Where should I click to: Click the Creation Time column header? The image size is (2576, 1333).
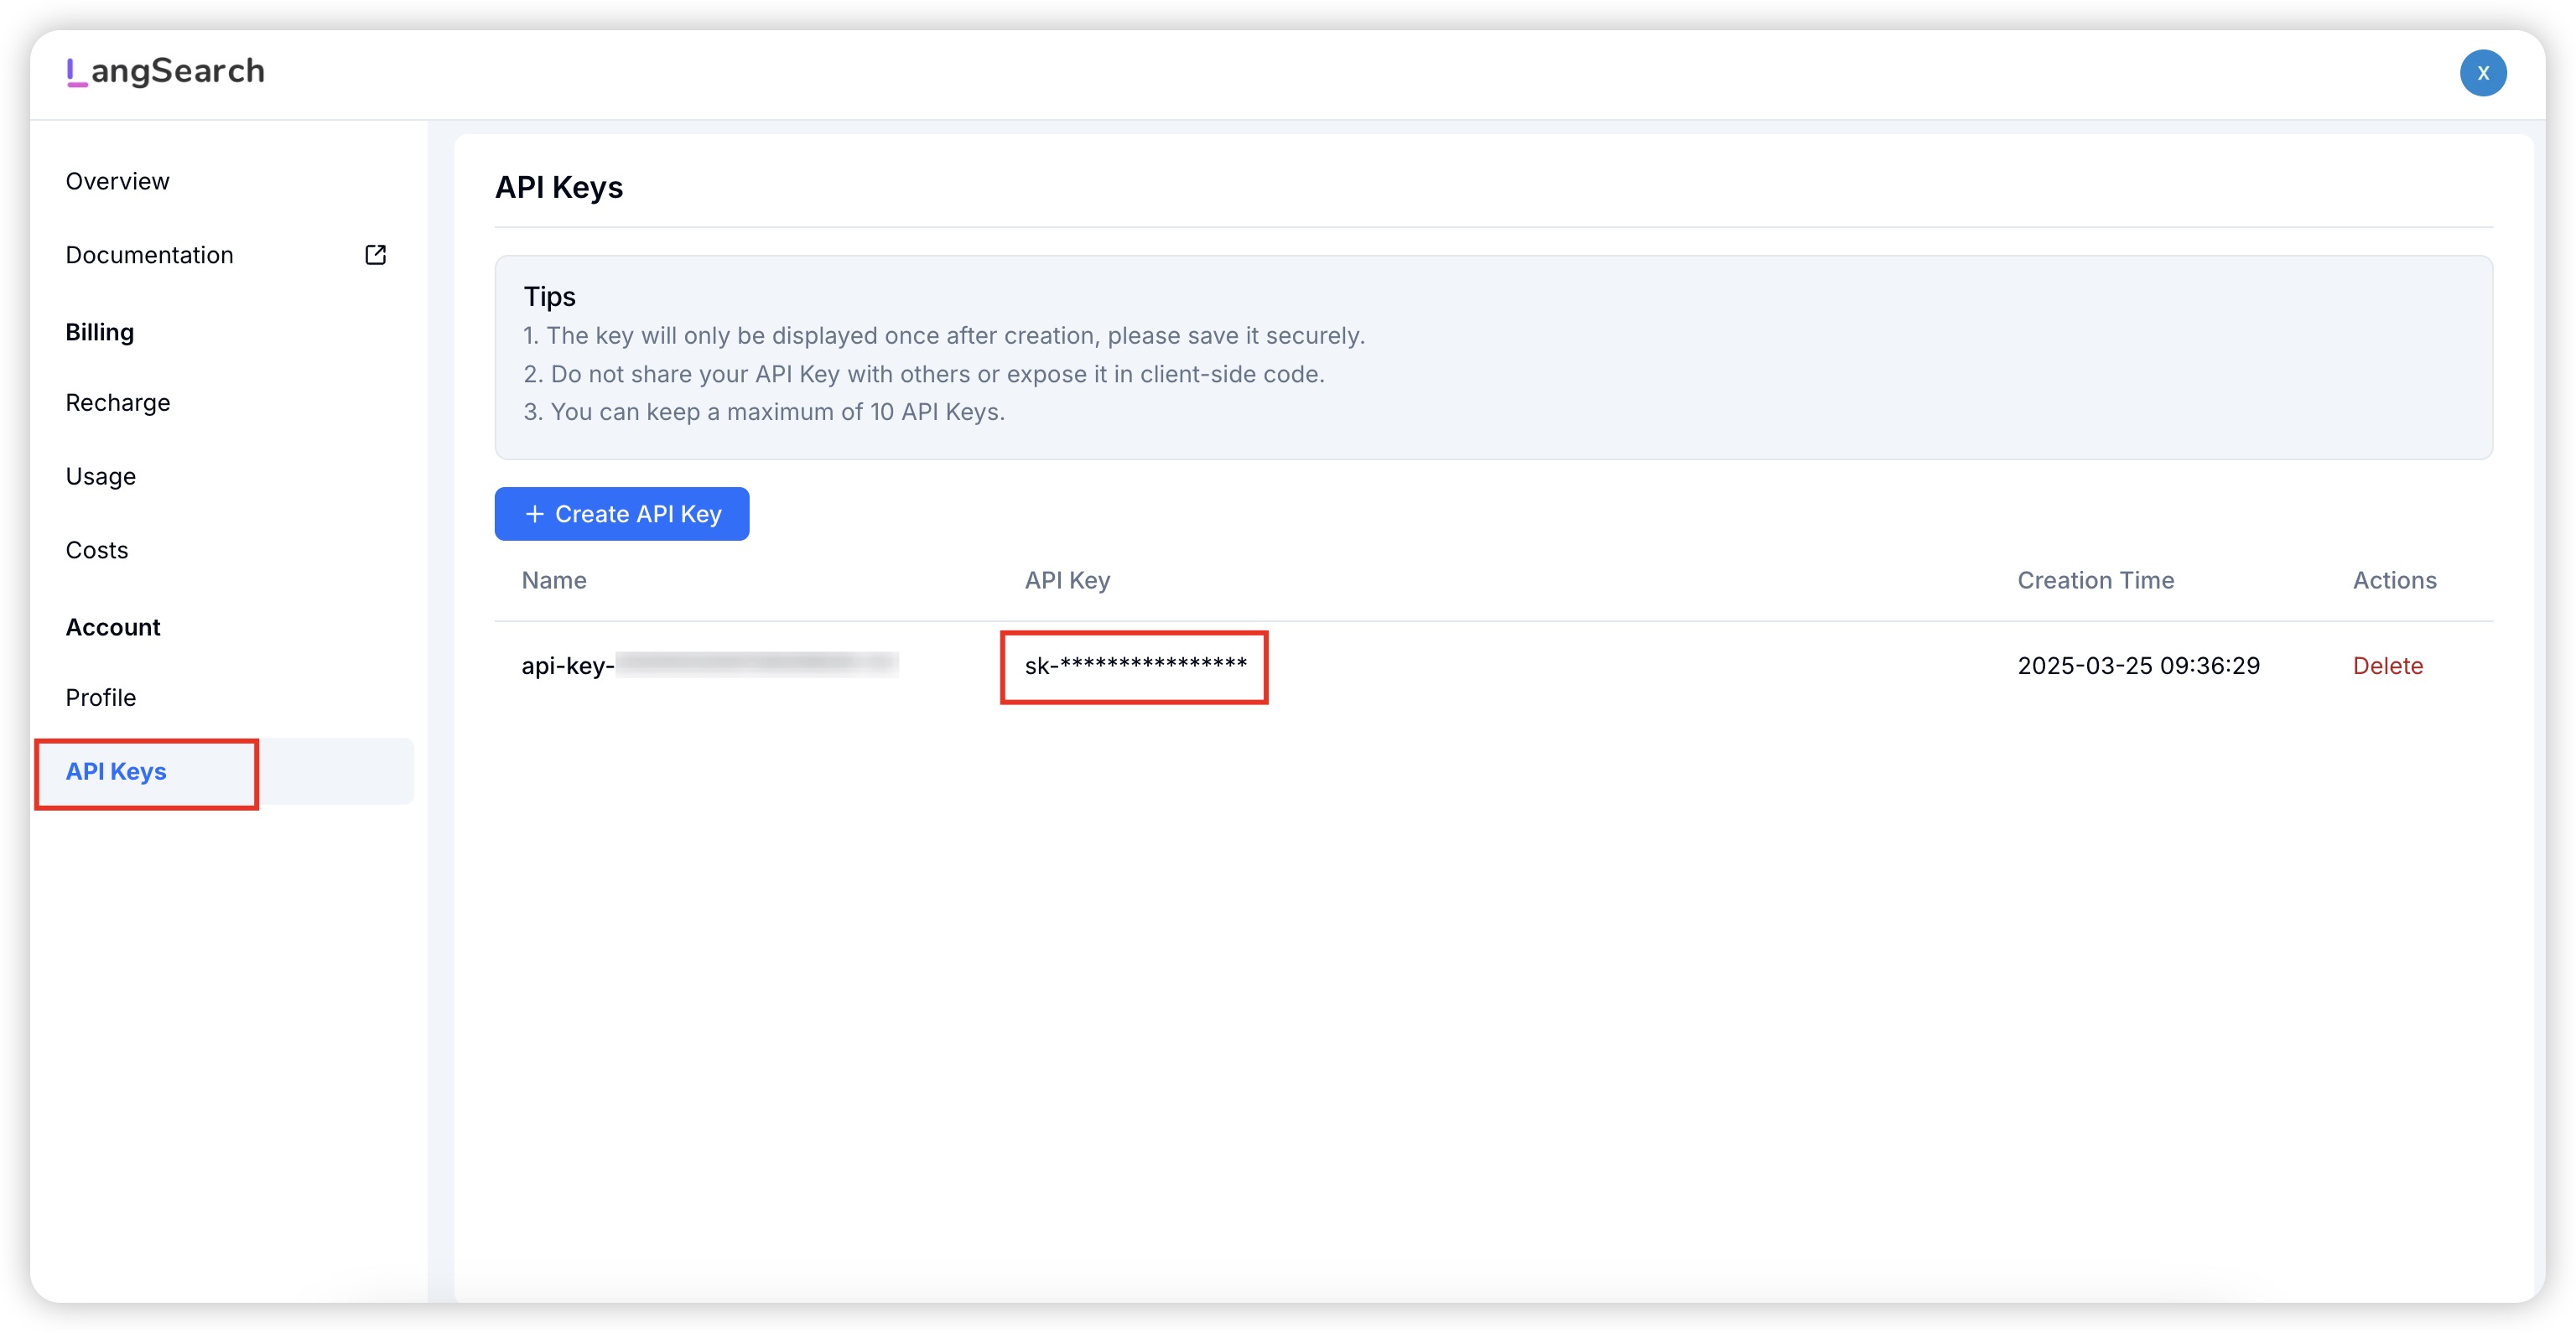[2095, 580]
